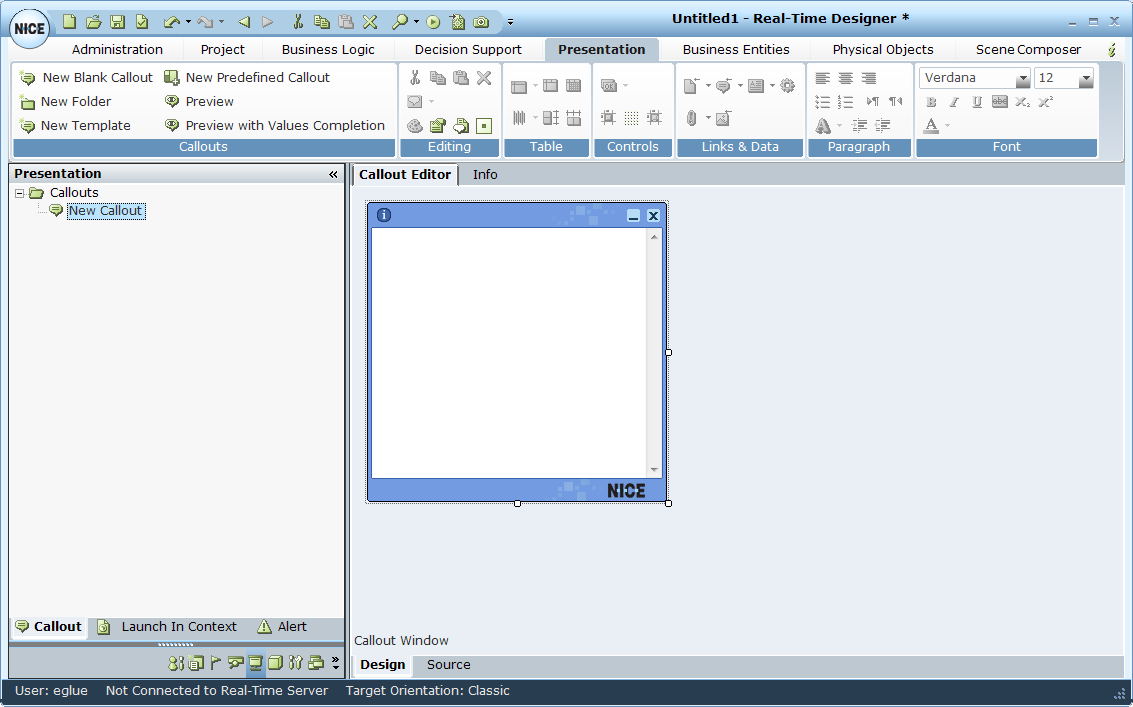Click the Align Center paragraph icon
Image resolution: width=1133 pixels, height=707 pixels.
pos(845,78)
